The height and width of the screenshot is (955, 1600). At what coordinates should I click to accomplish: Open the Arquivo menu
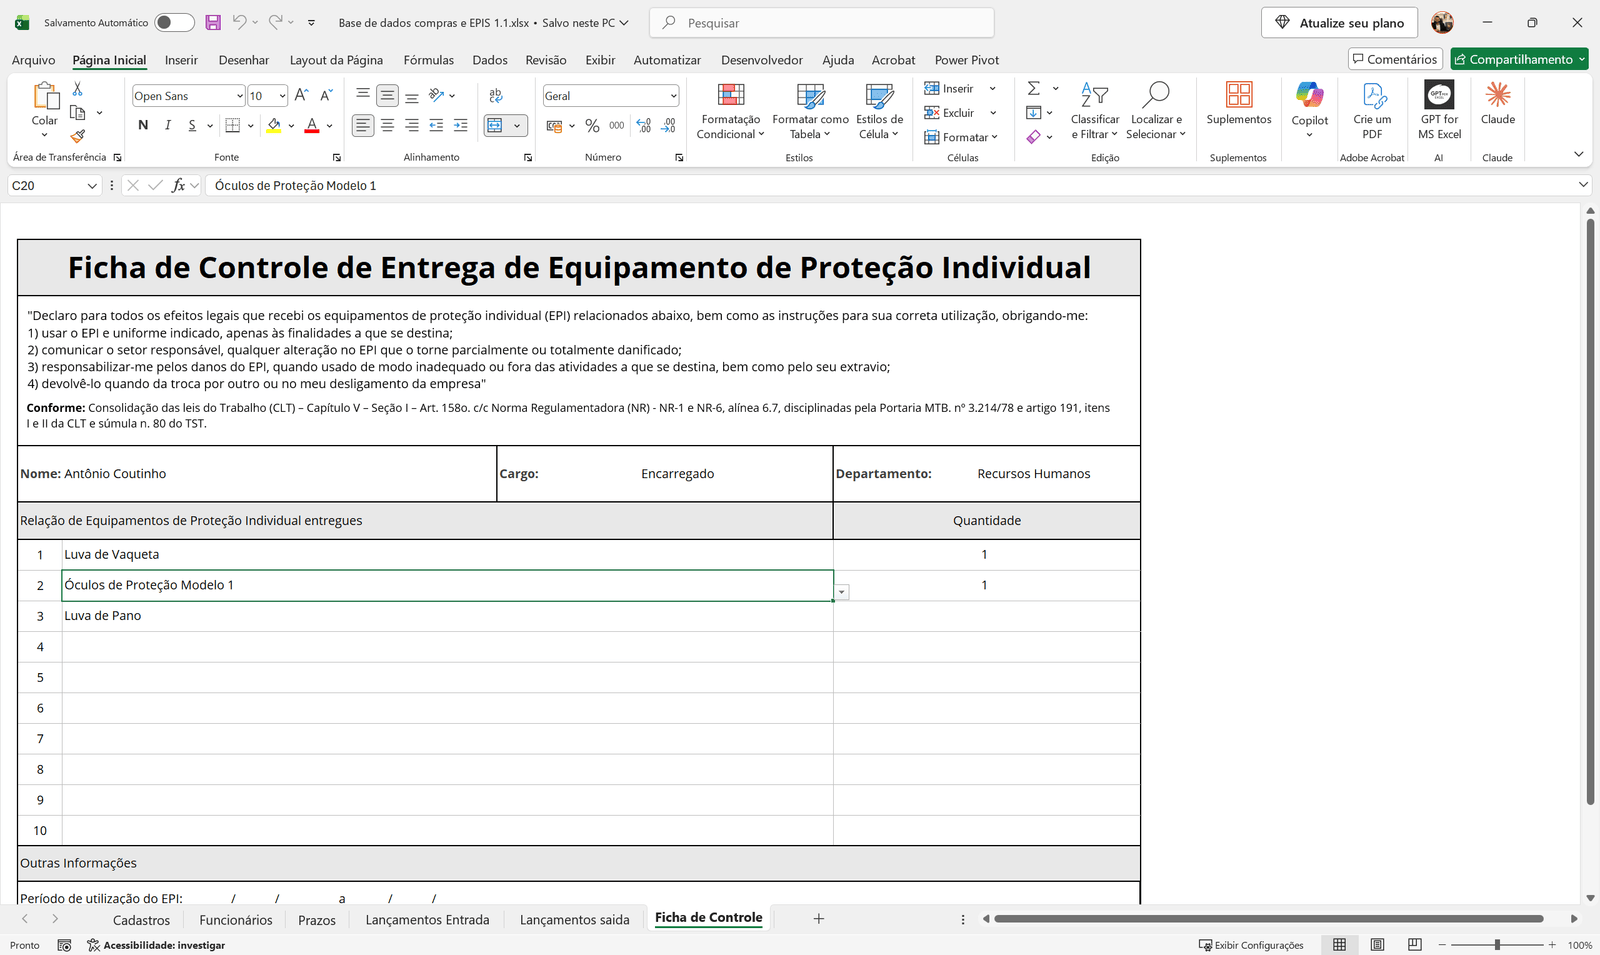pos(34,60)
